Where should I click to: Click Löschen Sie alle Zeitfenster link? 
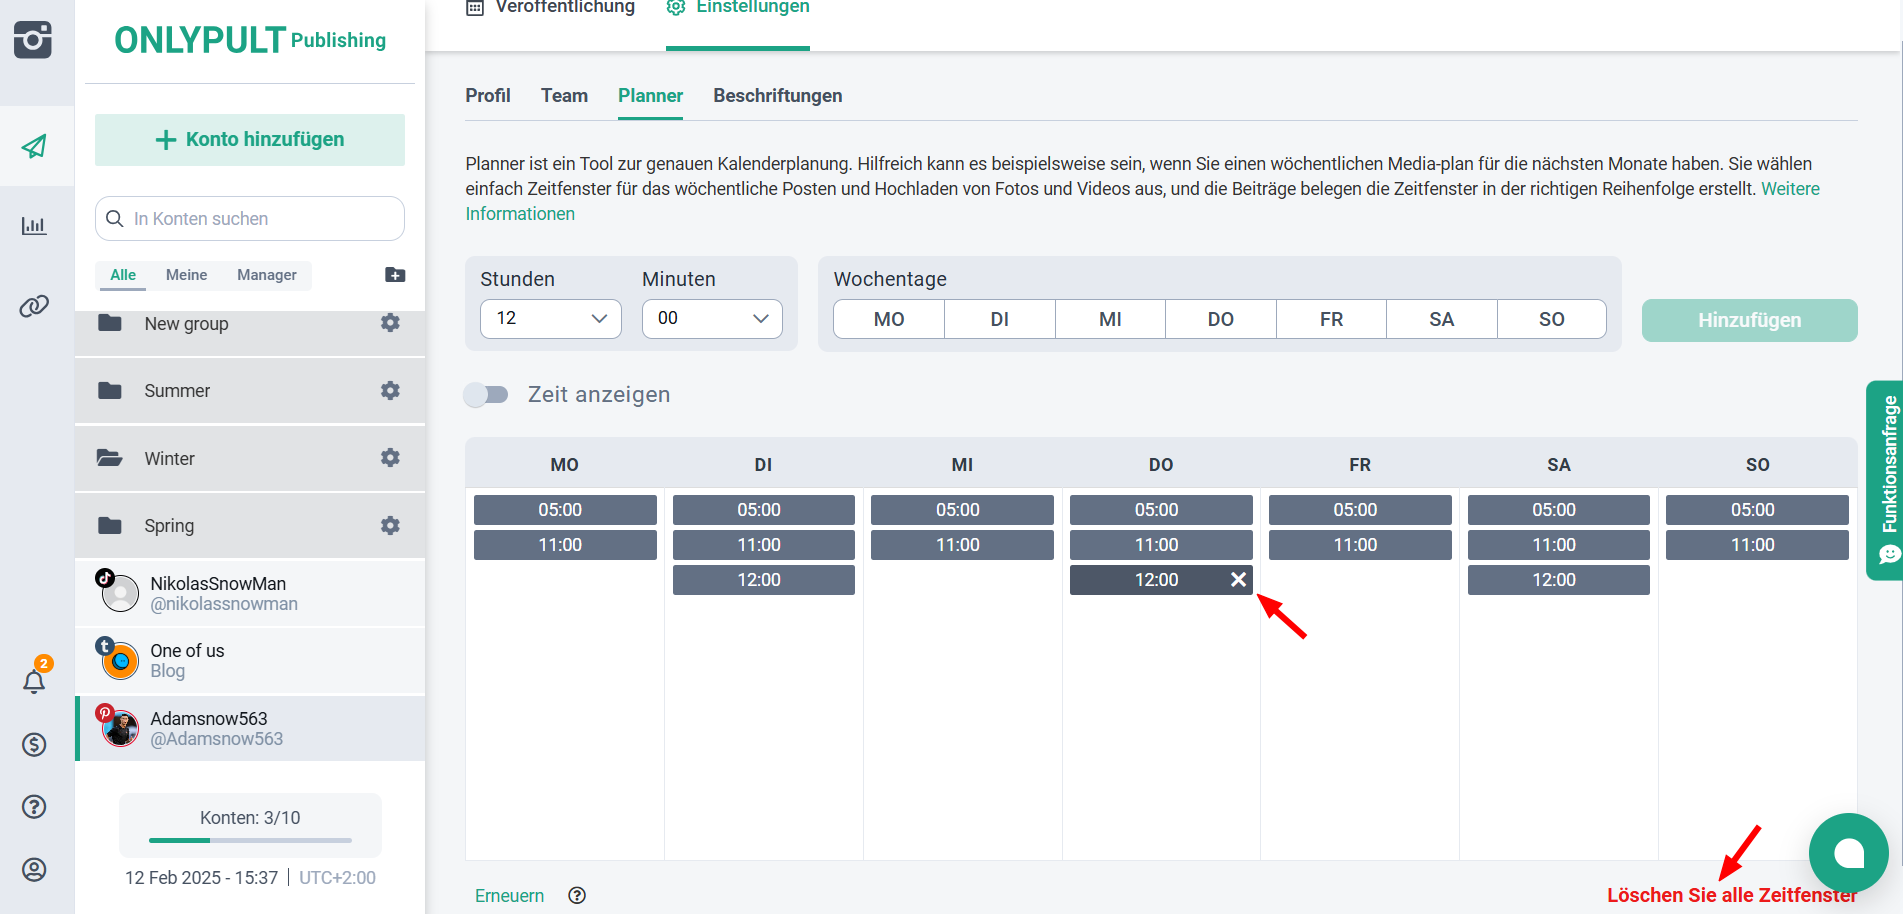[x=1731, y=895]
